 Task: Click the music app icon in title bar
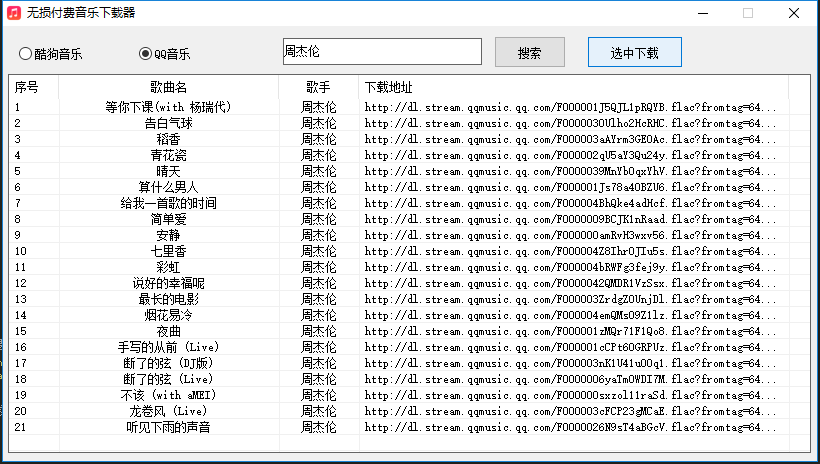point(15,13)
